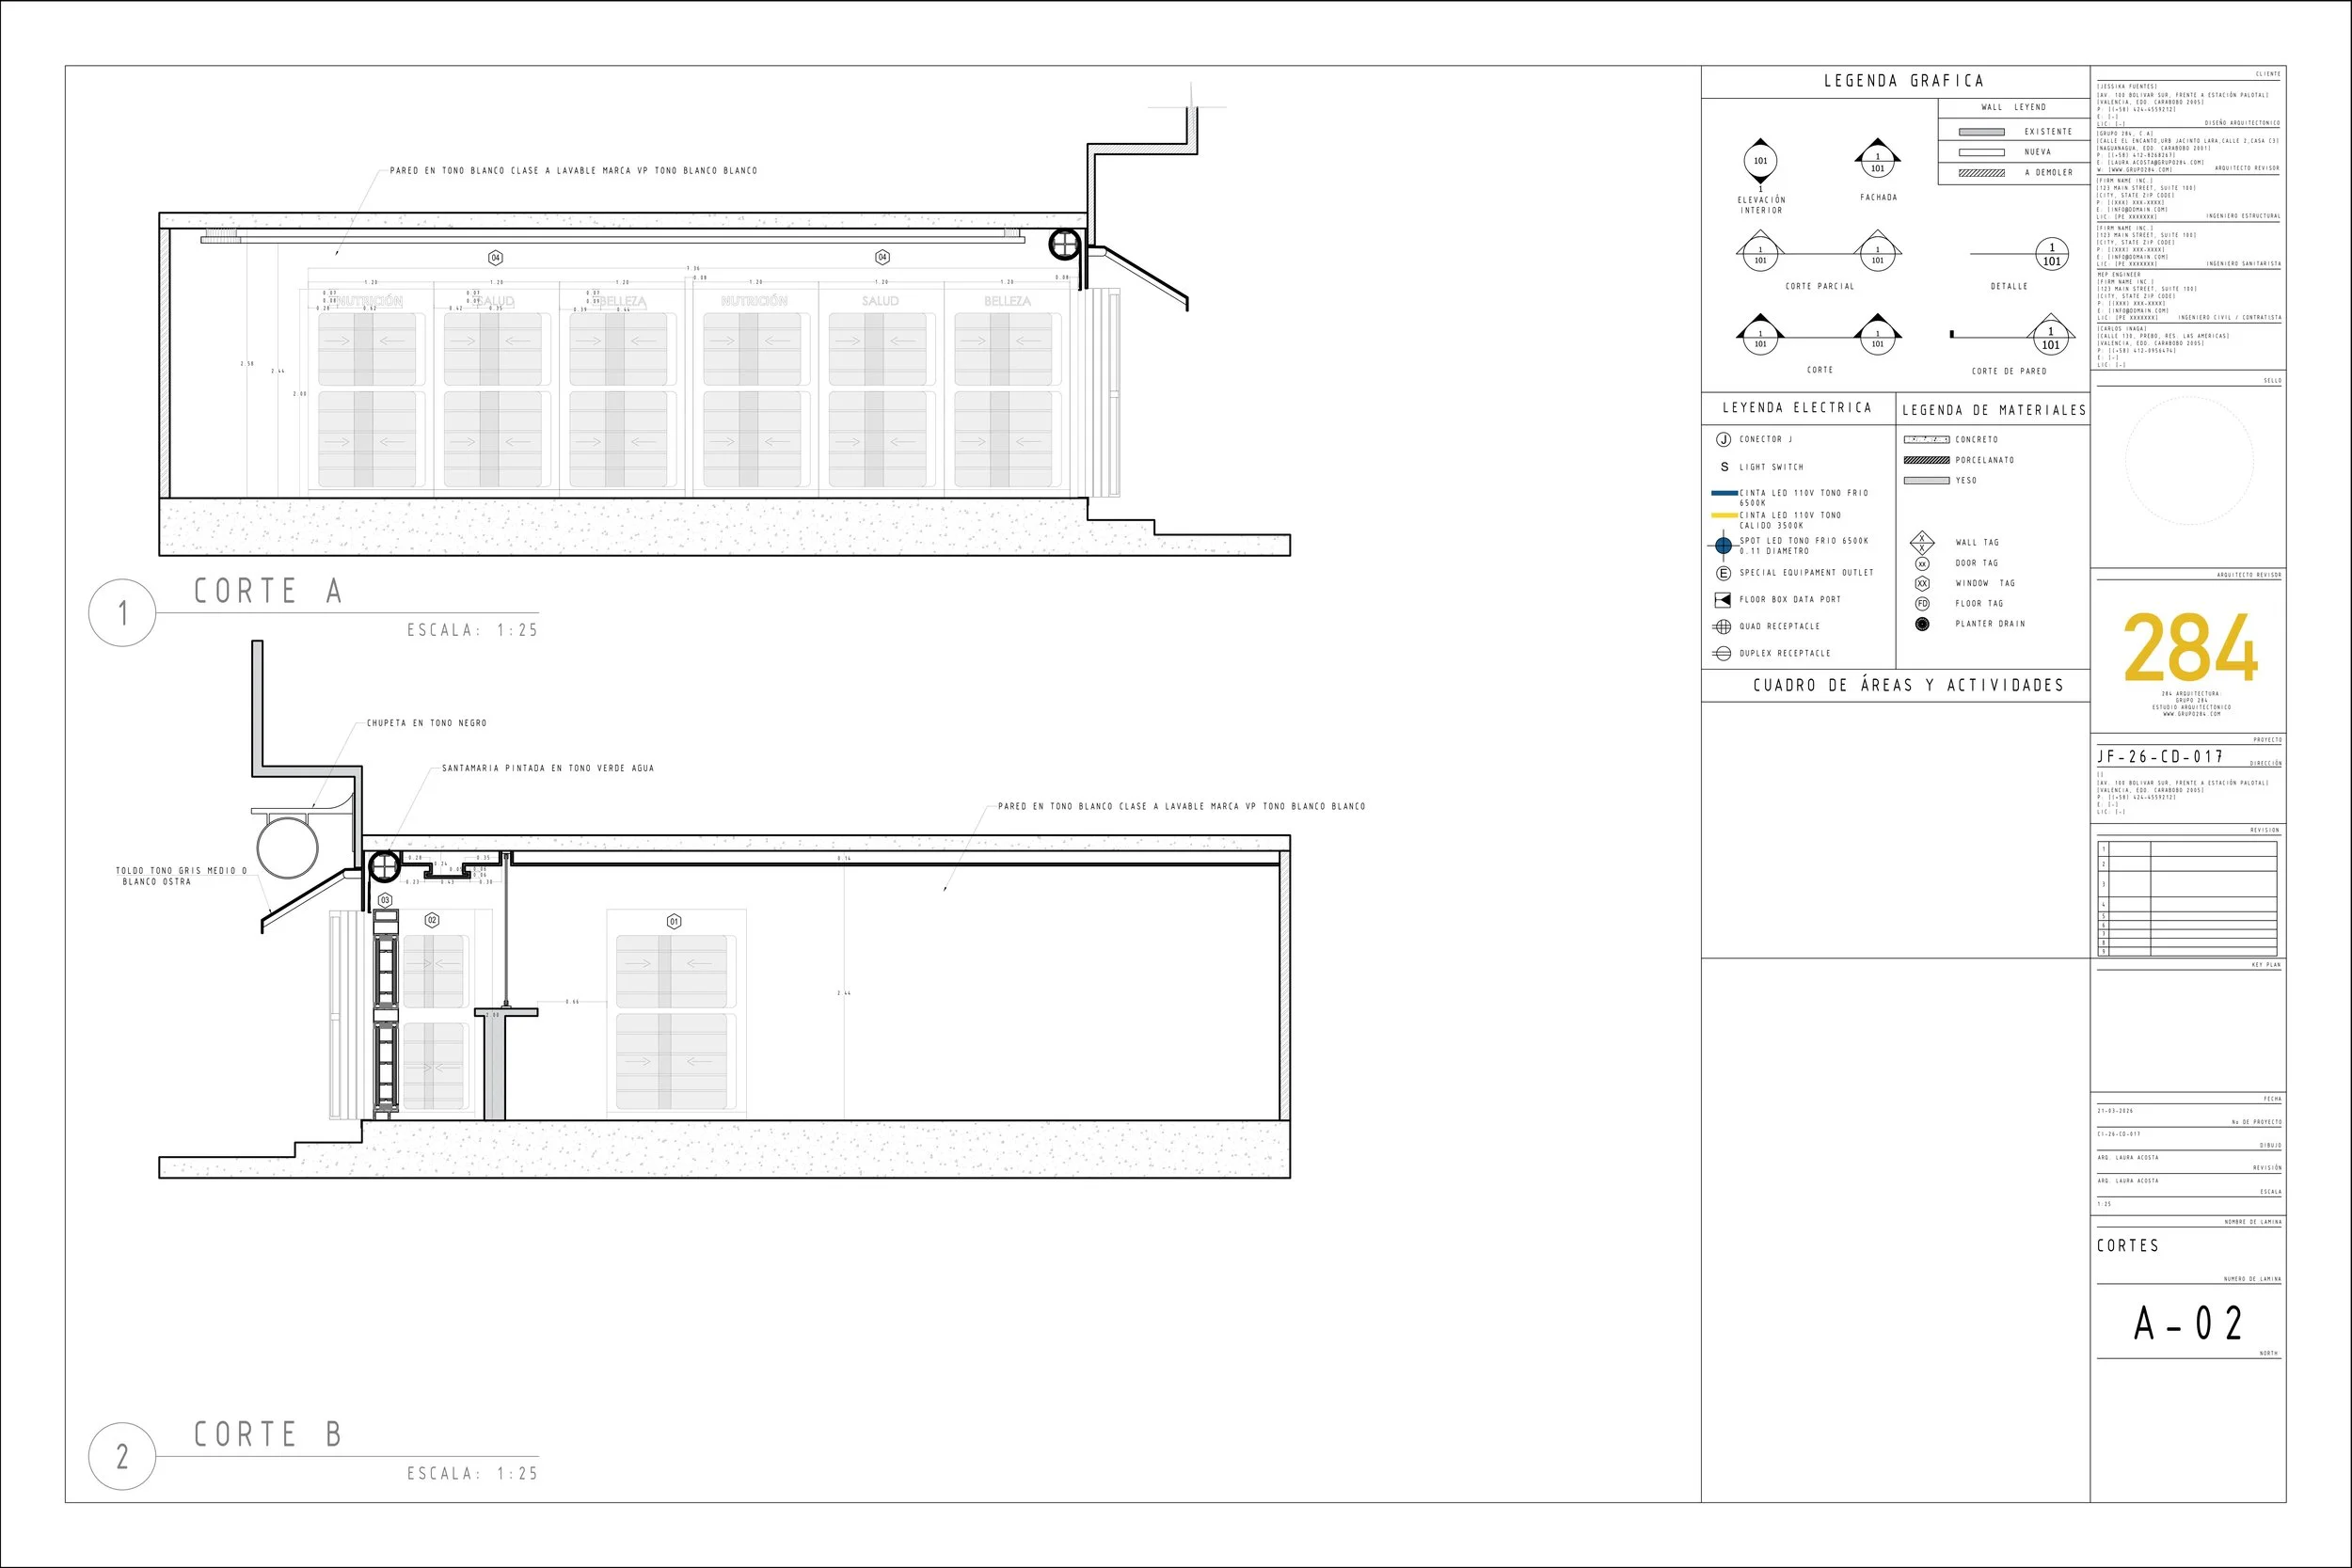Click the Yeso material swatch
The height and width of the screenshot is (1568, 2352).
(x=1926, y=481)
